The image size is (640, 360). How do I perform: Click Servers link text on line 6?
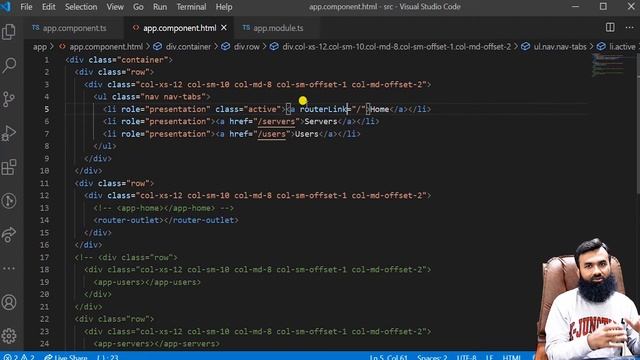click(321, 122)
